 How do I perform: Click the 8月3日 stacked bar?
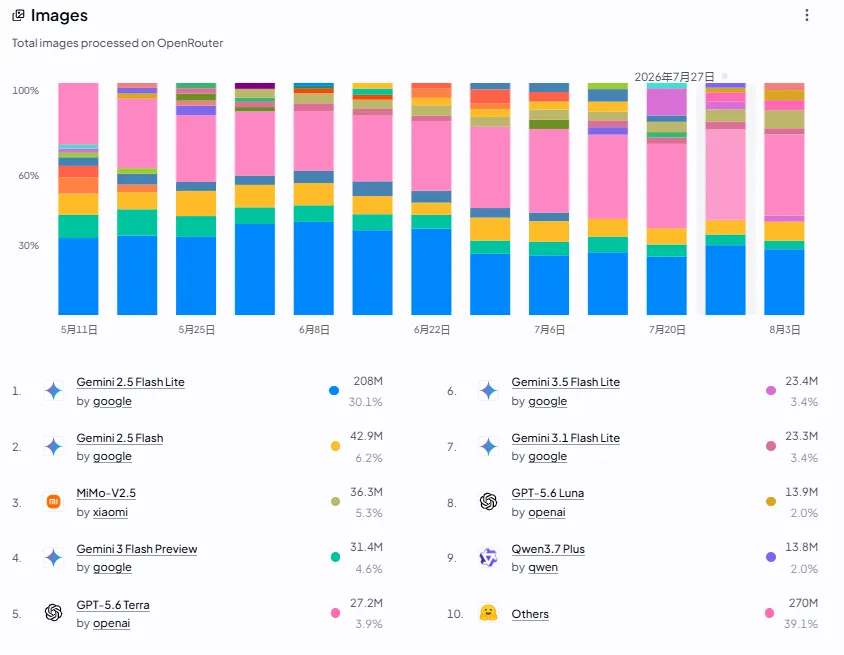pos(784,199)
